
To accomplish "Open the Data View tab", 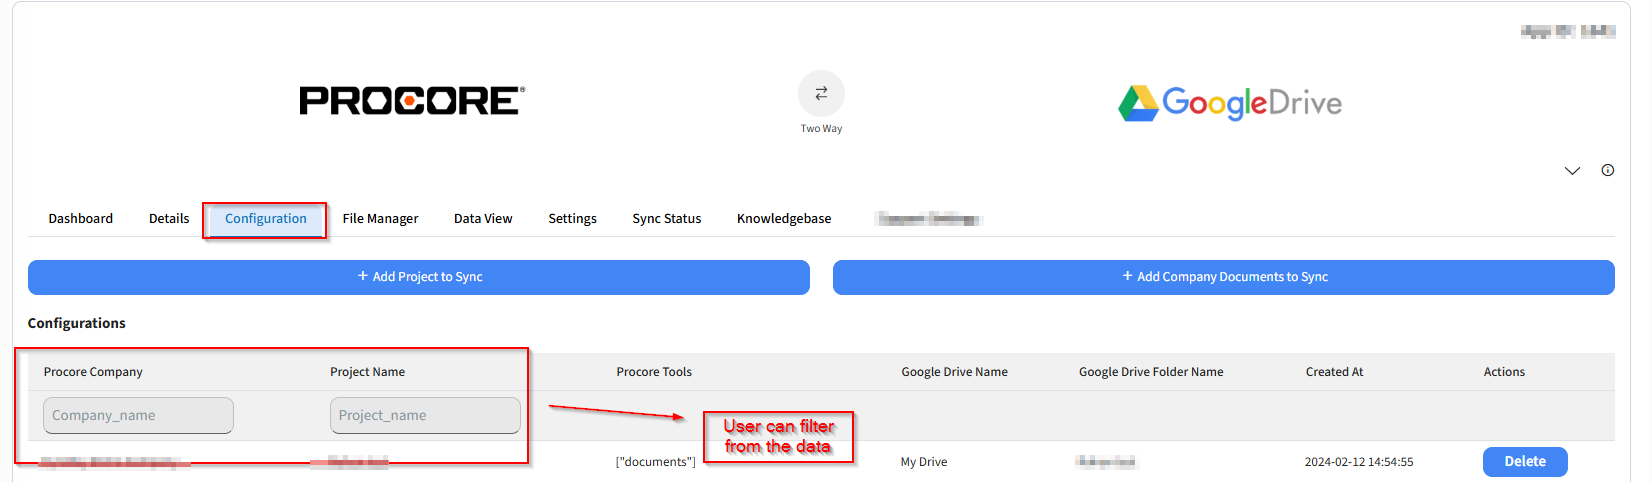I will 483,219.
